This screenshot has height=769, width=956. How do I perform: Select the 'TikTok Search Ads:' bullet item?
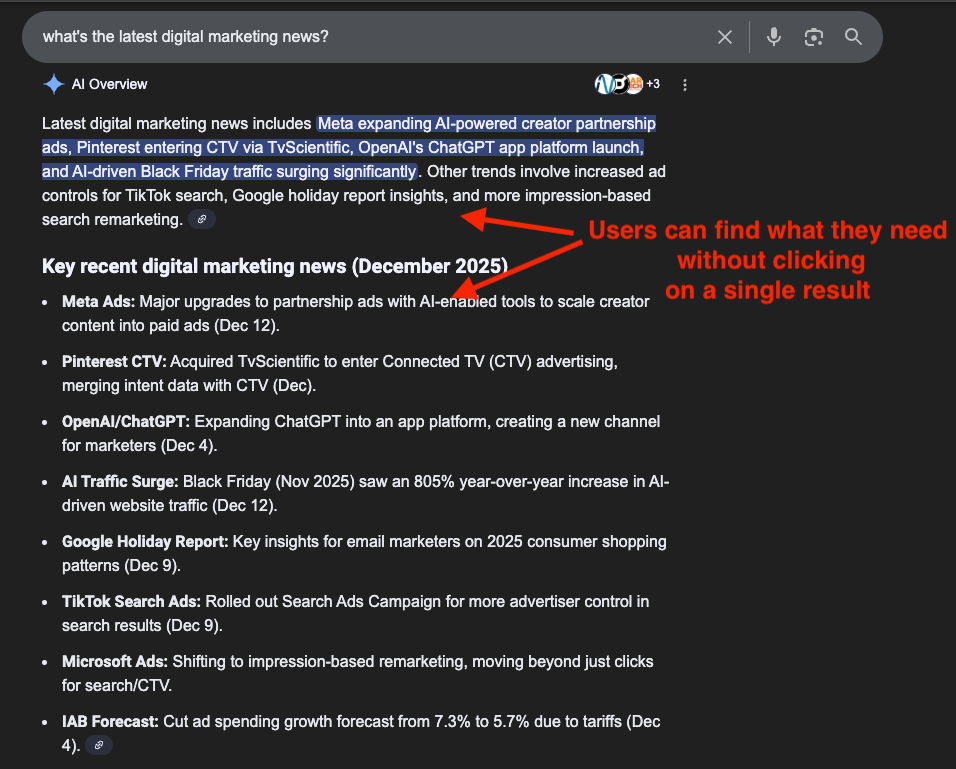pyautogui.click(x=131, y=602)
